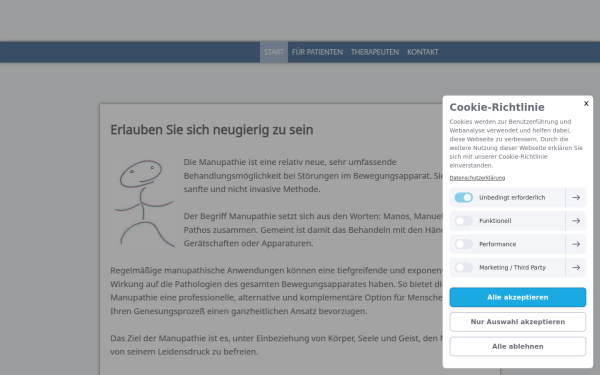Enable the Performance cookies switch
This screenshot has height=375, width=600.
pyautogui.click(x=463, y=244)
